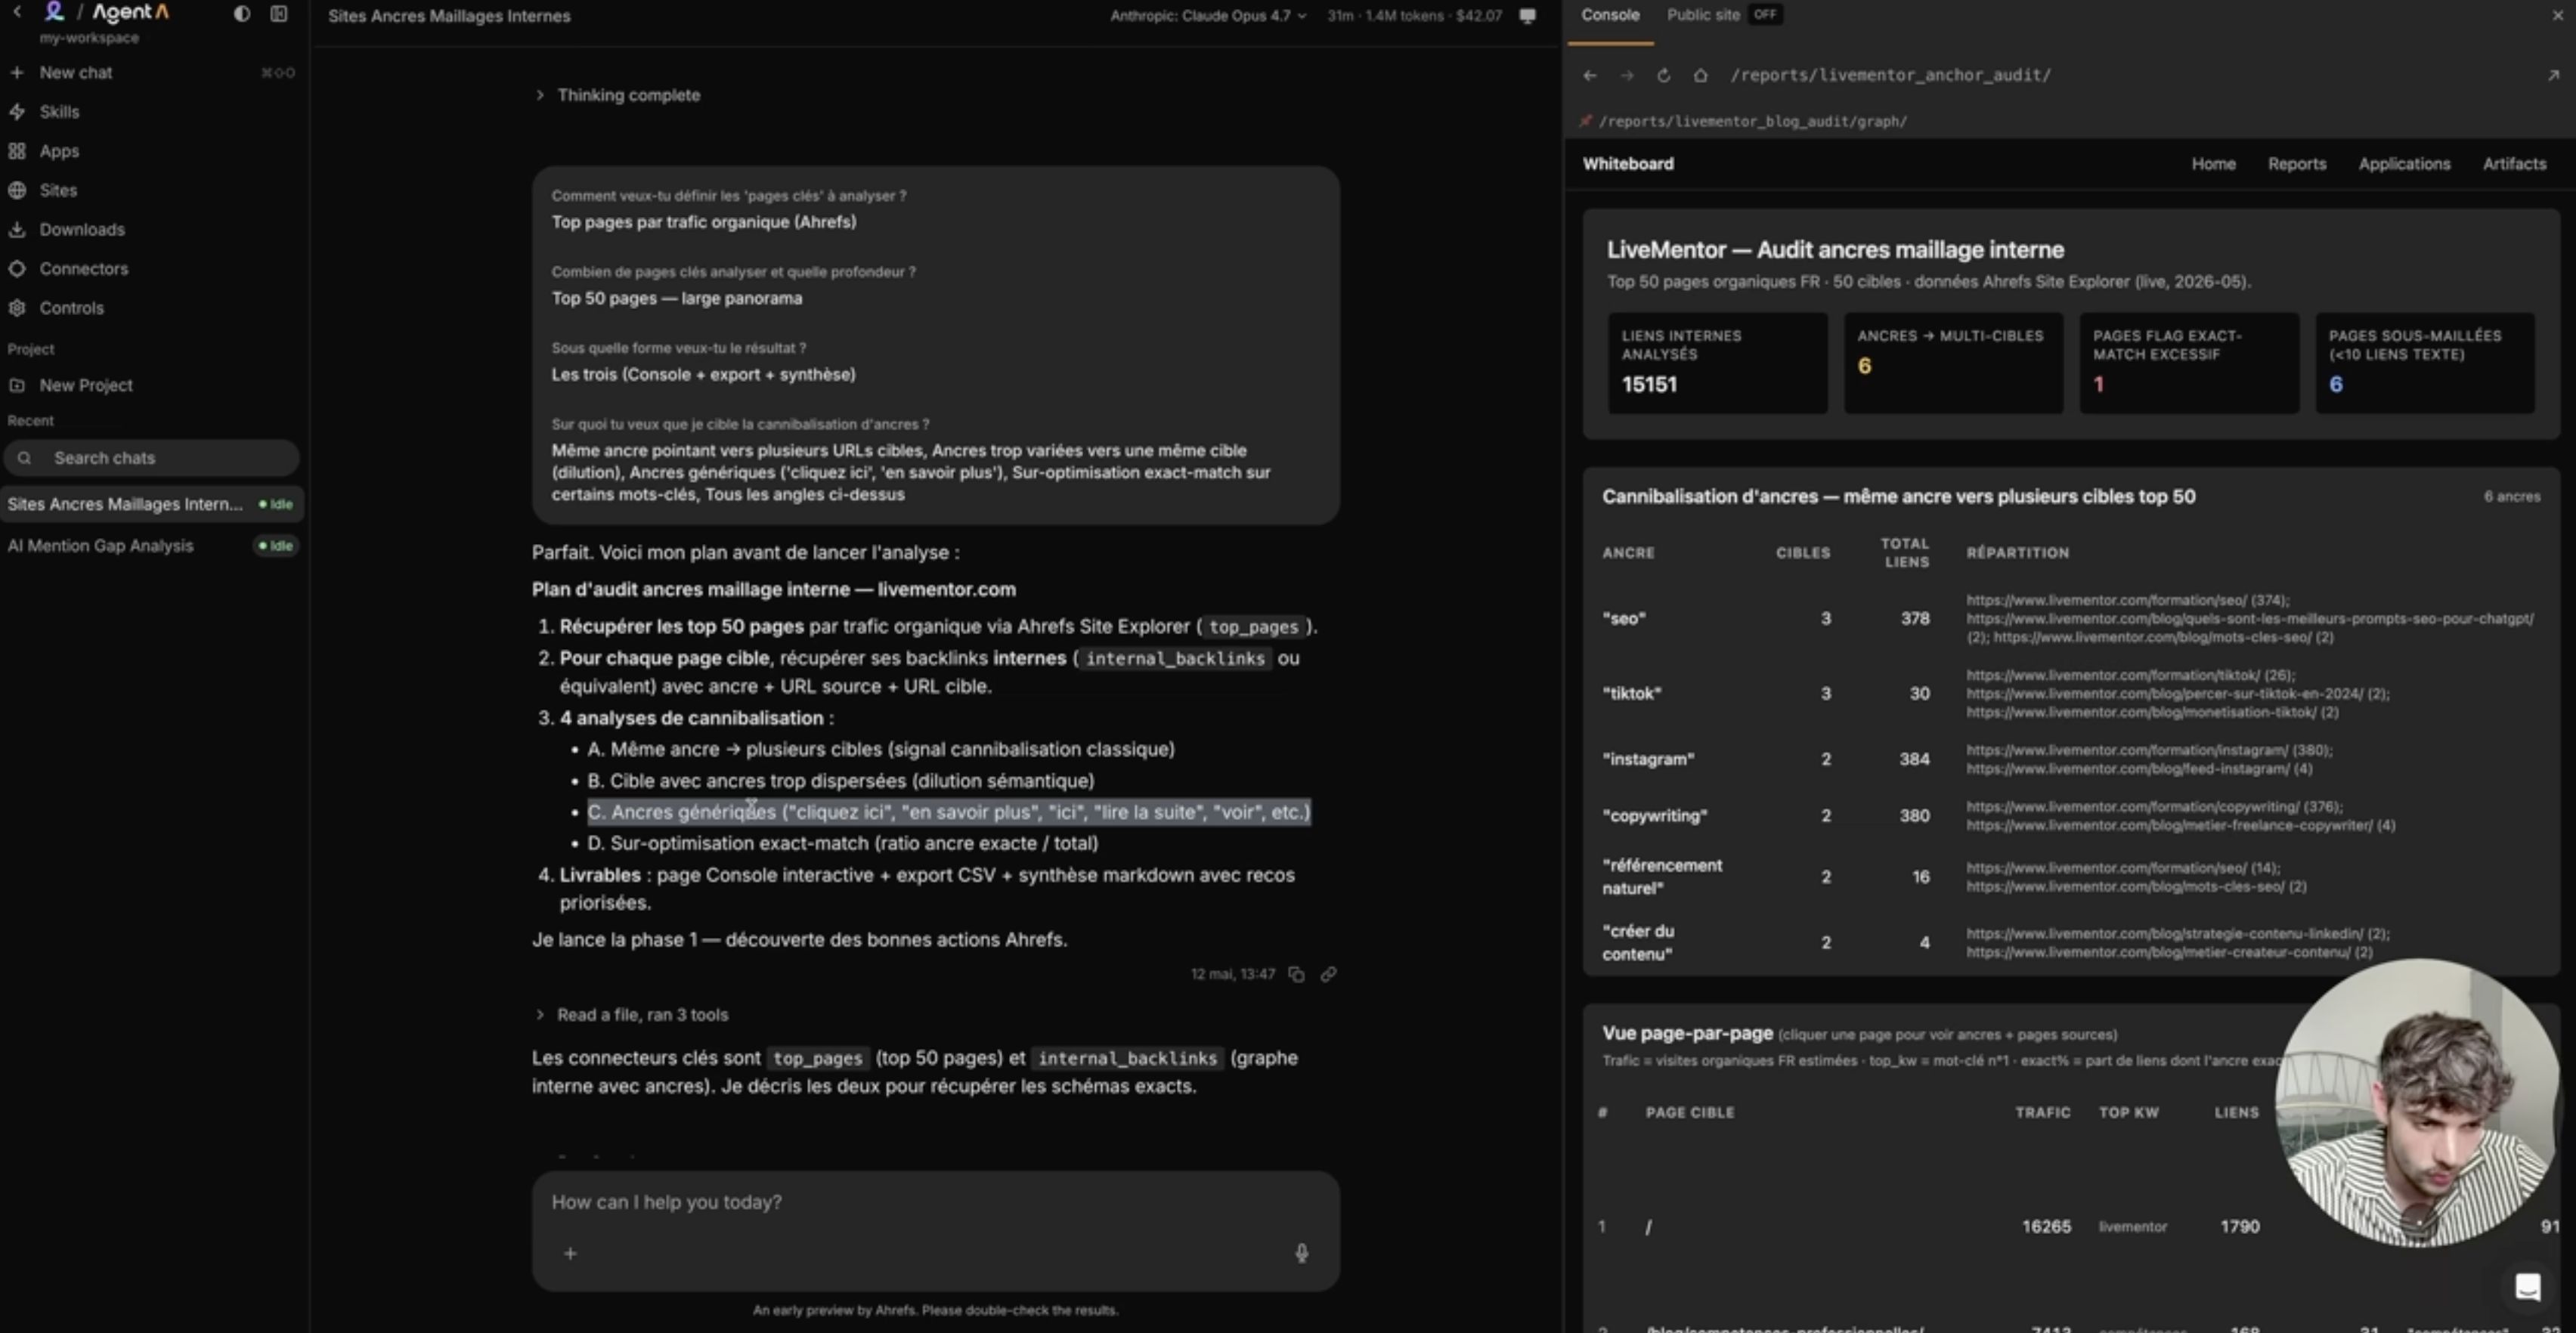Select the "instagram" anchor row
The width and height of the screenshot is (2576, 1333).
click(2070, 759)
